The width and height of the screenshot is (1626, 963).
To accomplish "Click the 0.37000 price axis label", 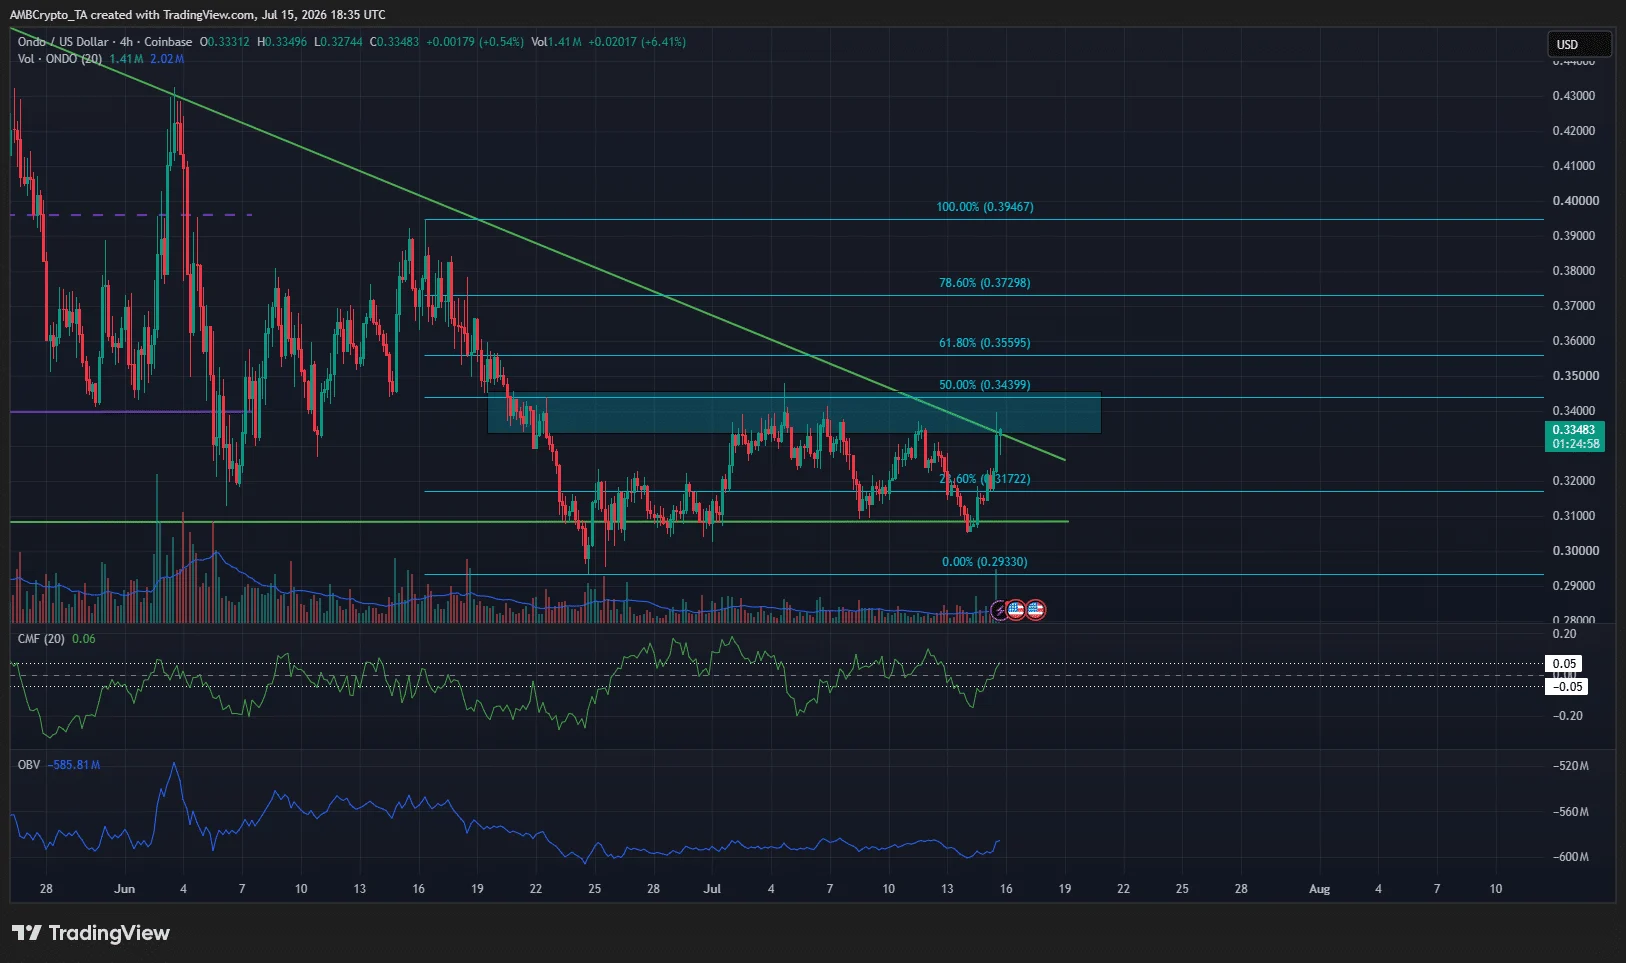I will 1574,306.
